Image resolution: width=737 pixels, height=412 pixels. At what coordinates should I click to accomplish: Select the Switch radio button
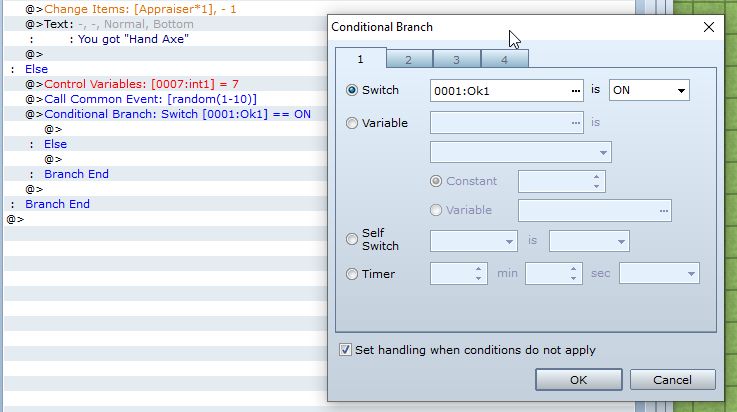352,91
